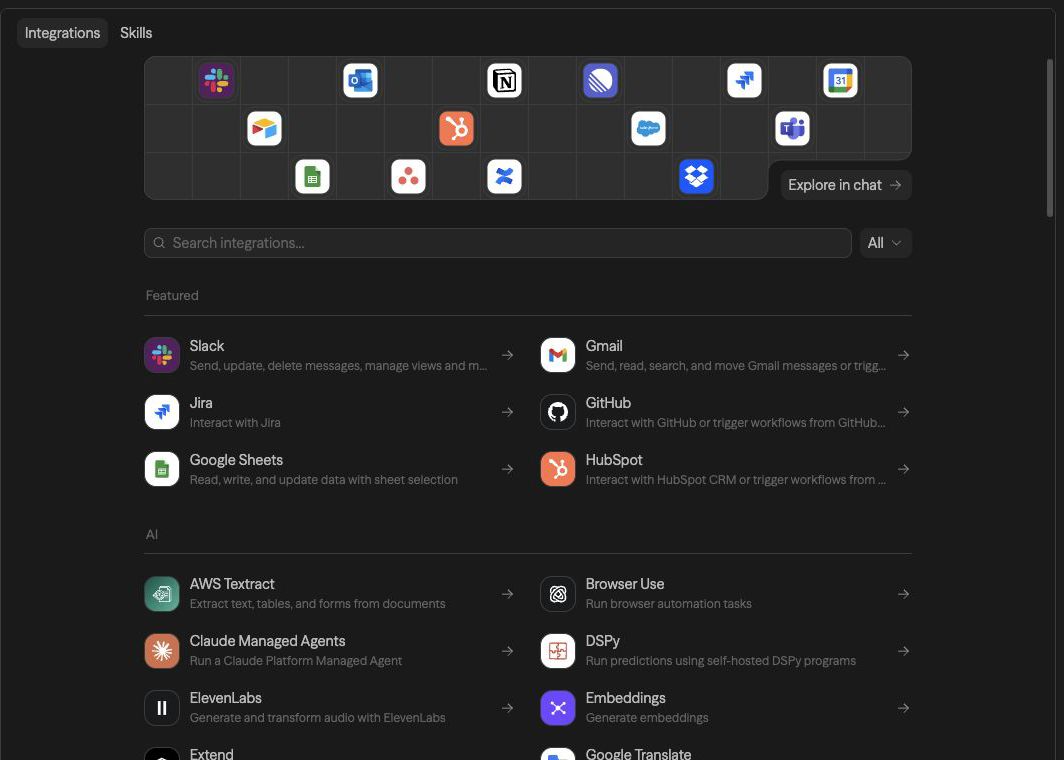Select the ElevenLabs integration title

[x=225, y=698]
